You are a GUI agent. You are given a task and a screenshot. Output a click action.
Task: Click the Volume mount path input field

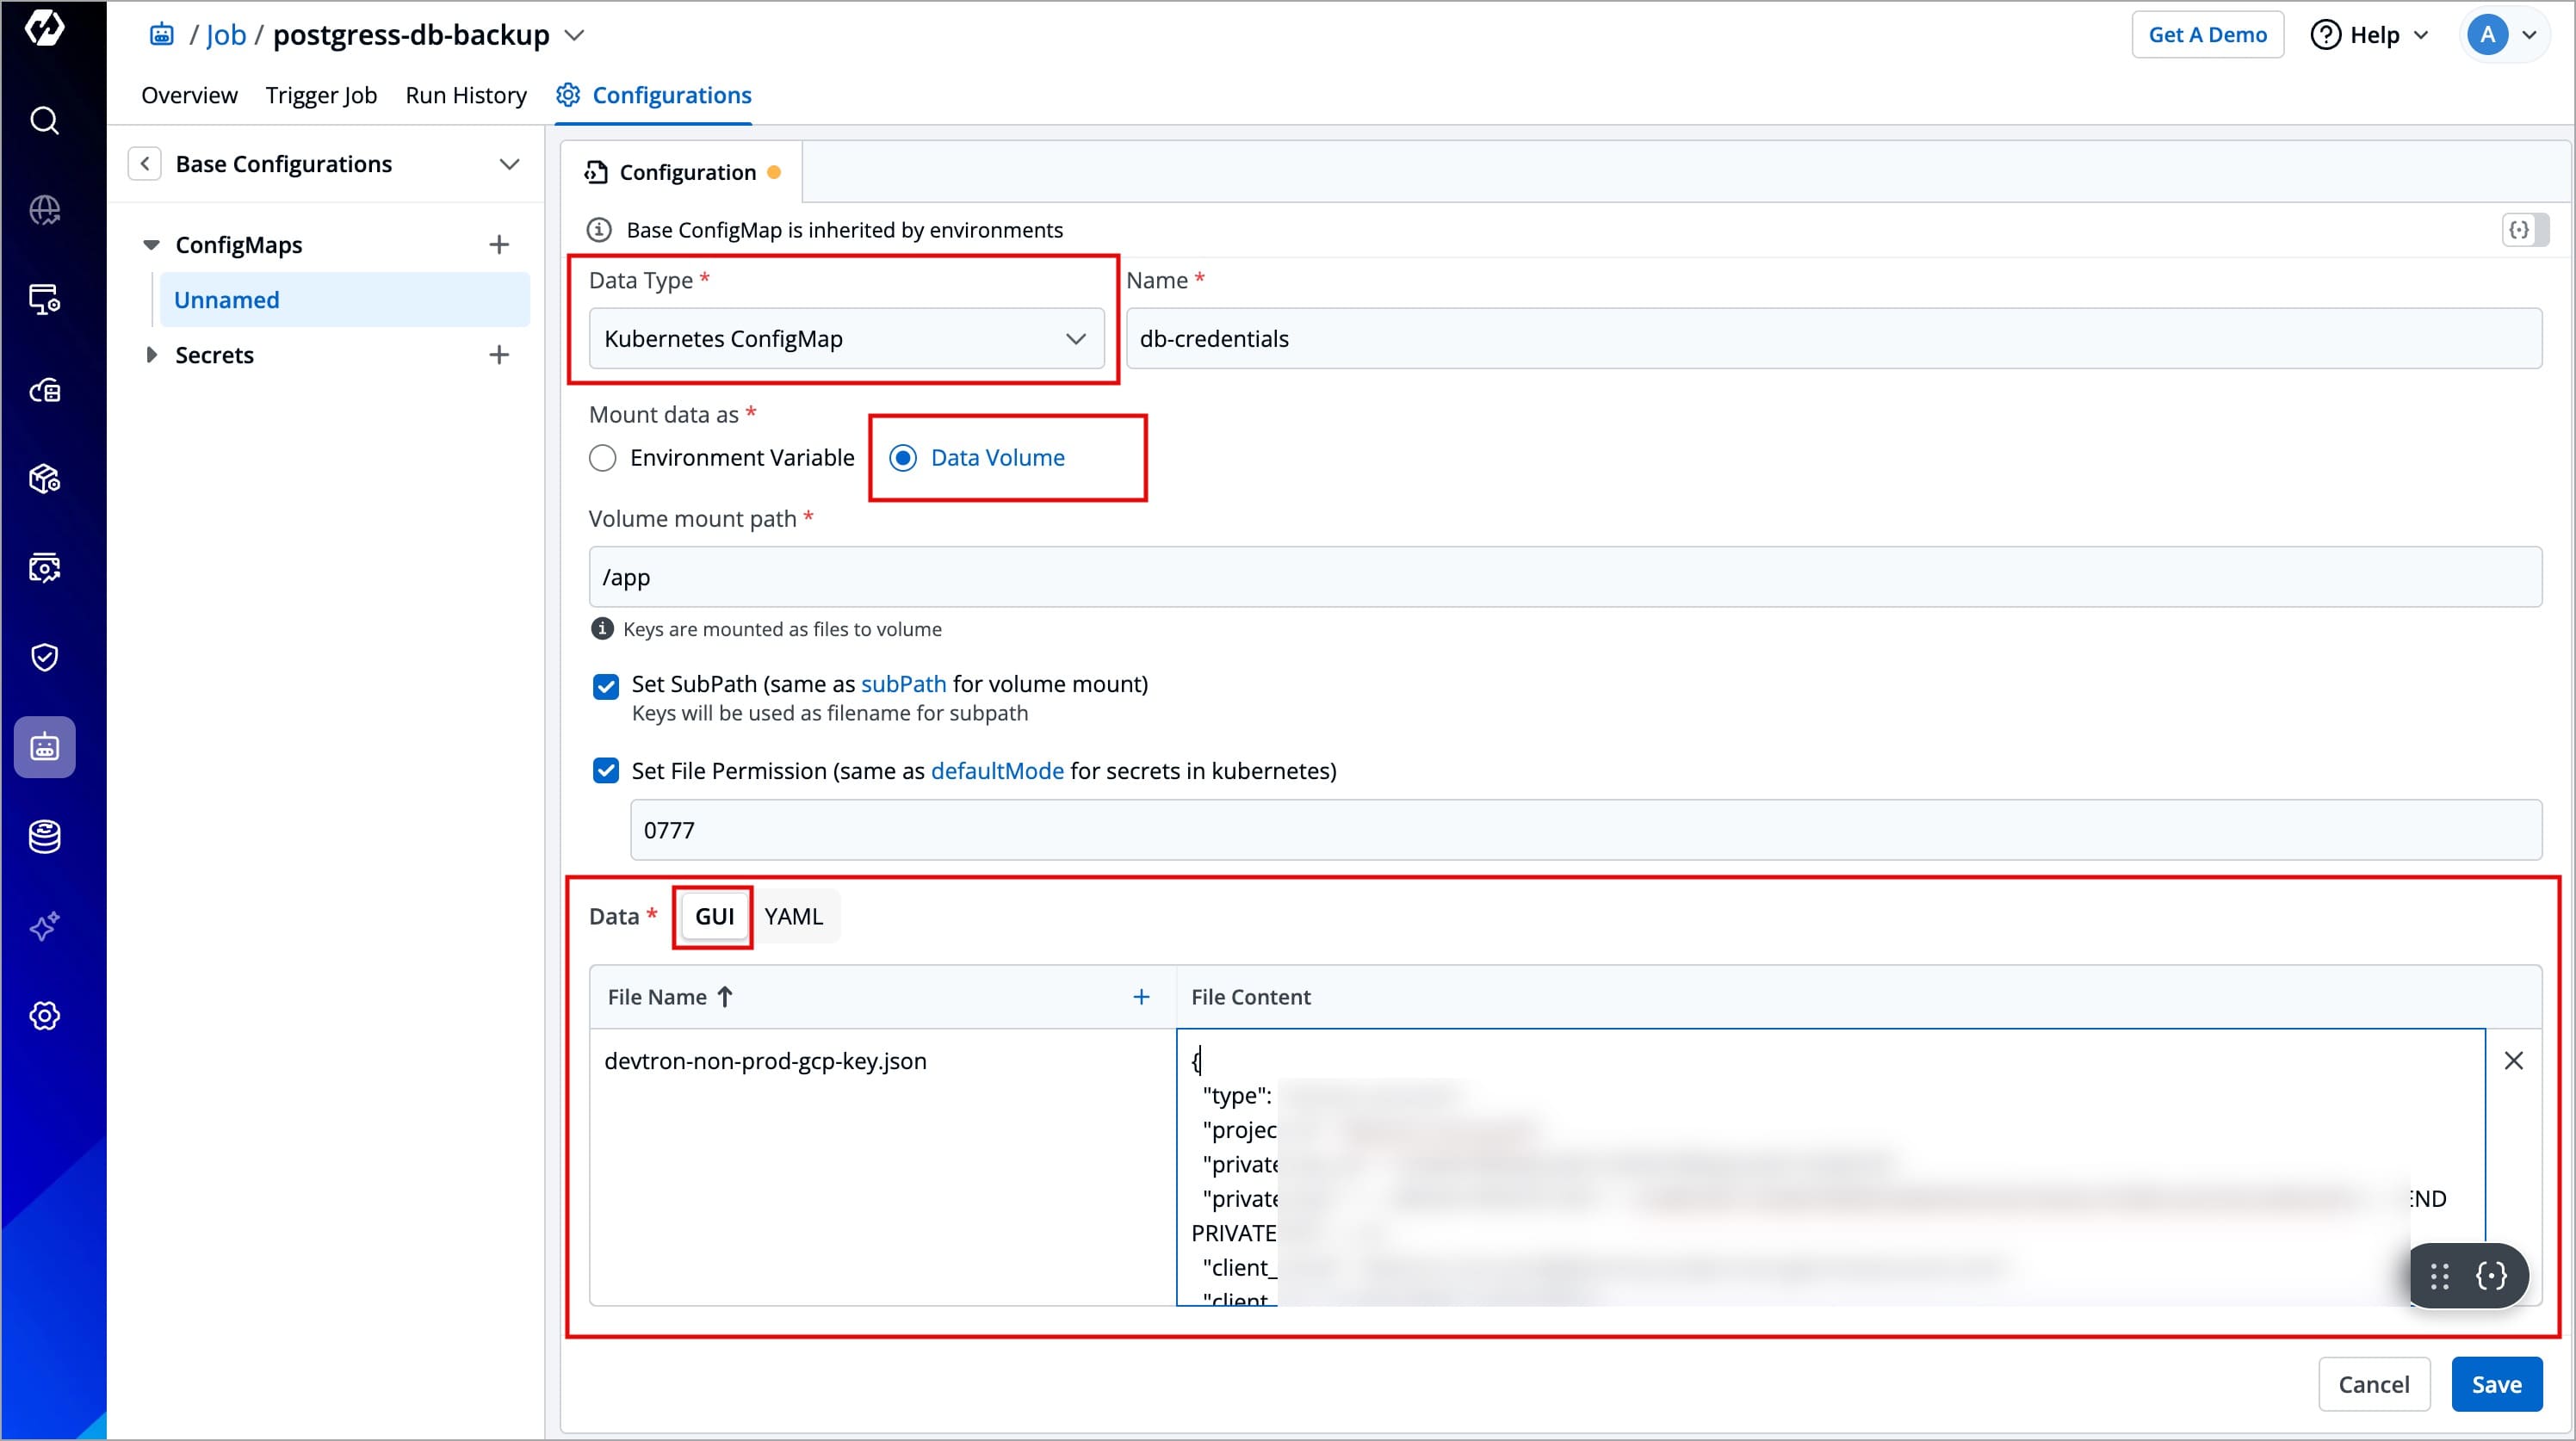coord(1564,577)
